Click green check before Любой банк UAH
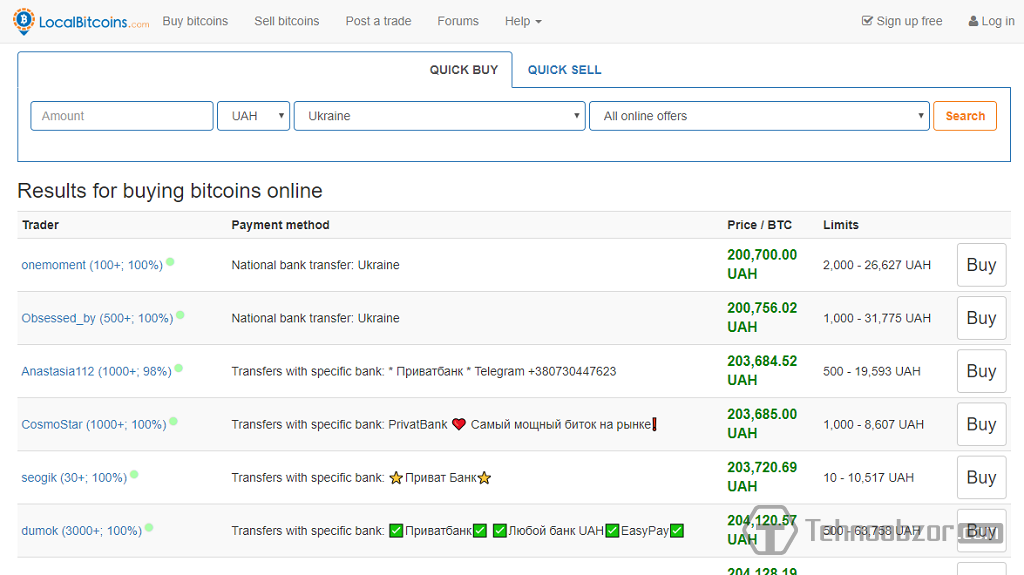1024x575 pixels. click(x=500, y=531)
